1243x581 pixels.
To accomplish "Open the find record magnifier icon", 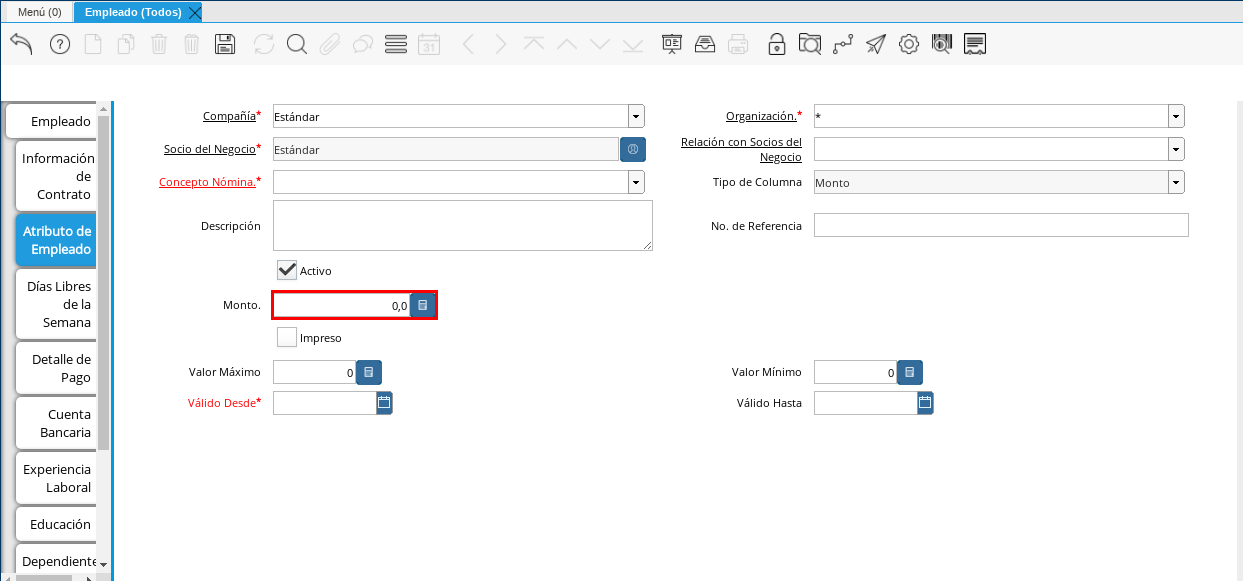I will tap(297, 44).
